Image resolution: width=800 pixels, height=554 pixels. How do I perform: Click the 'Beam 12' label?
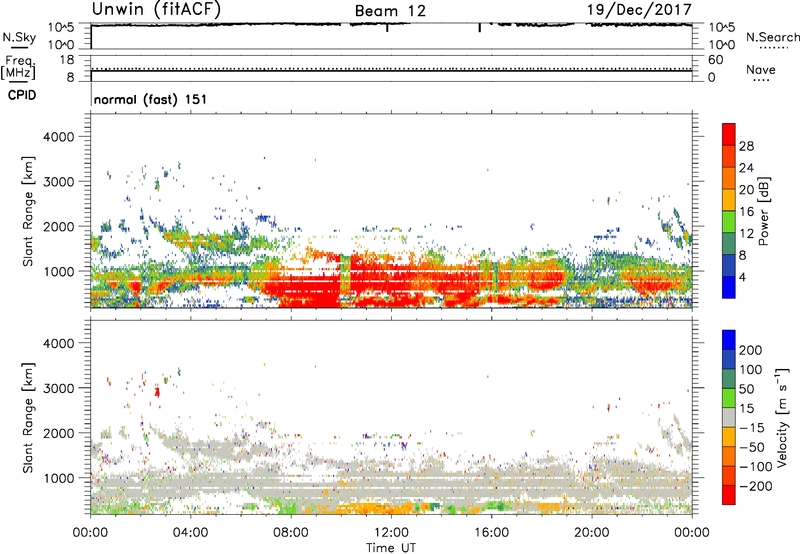tap(390, 11)
